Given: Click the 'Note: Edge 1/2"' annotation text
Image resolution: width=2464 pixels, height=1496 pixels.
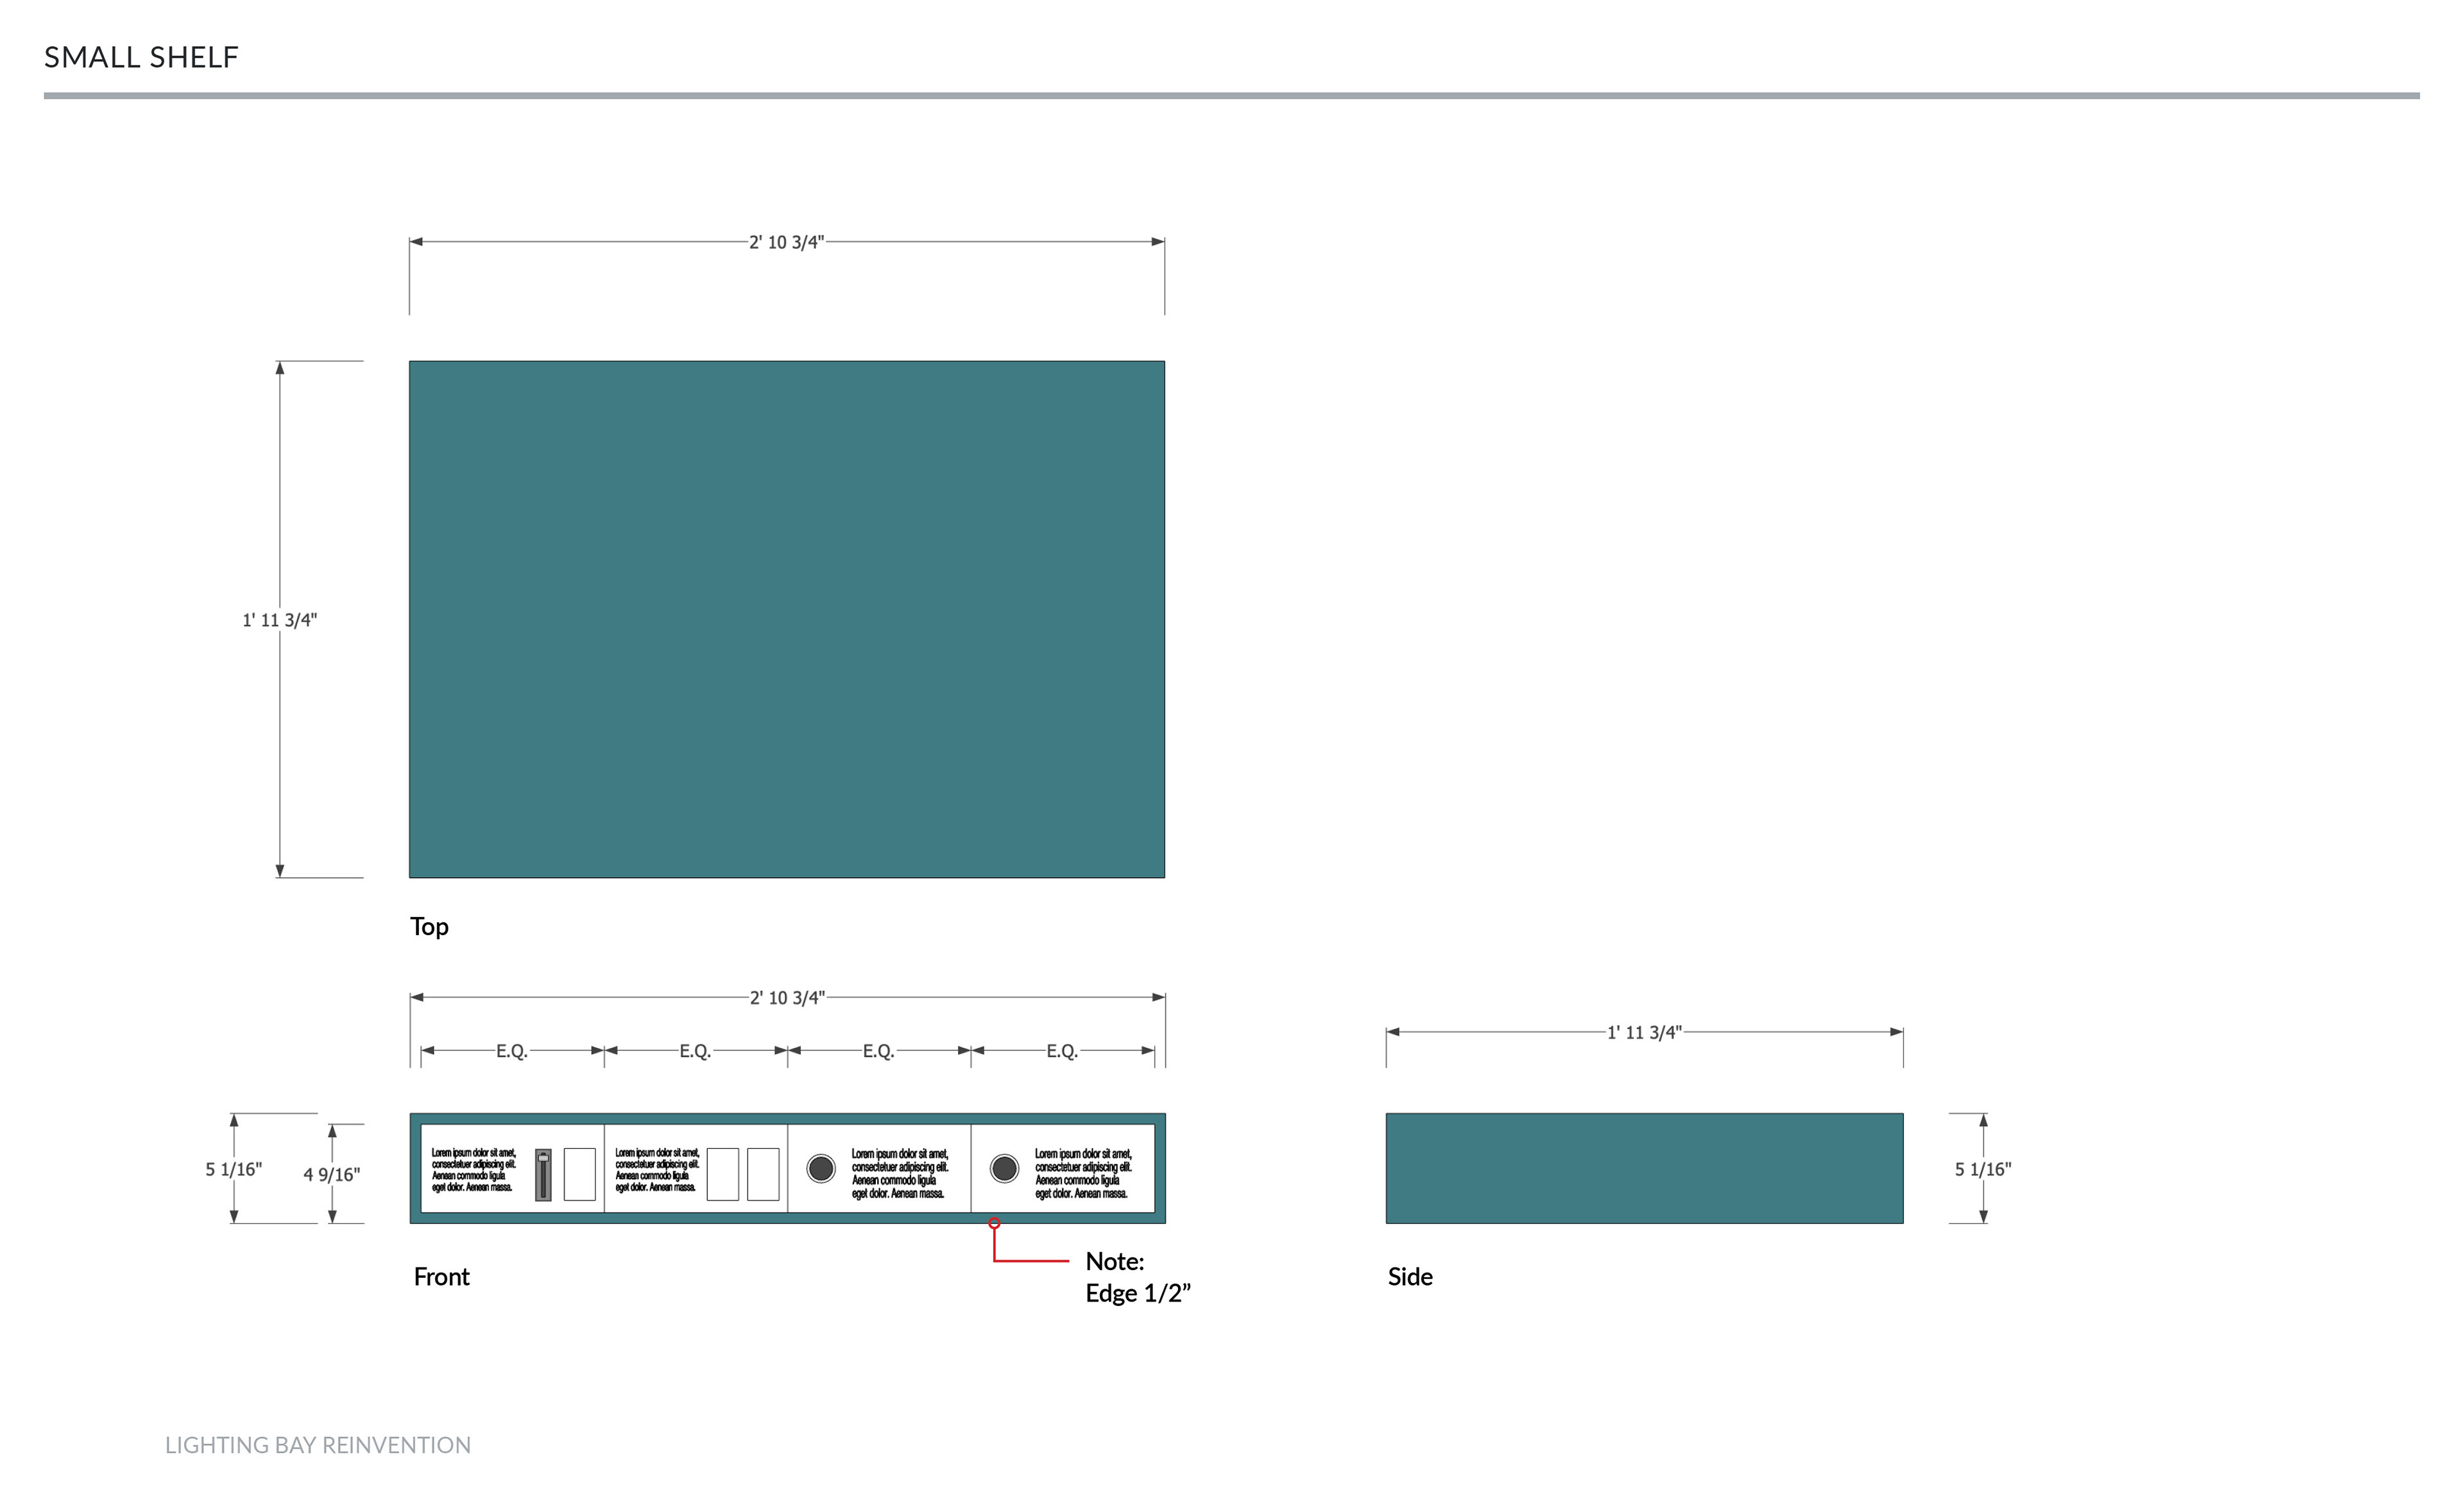Looking at the screenshot, I should [1137, 1277].
